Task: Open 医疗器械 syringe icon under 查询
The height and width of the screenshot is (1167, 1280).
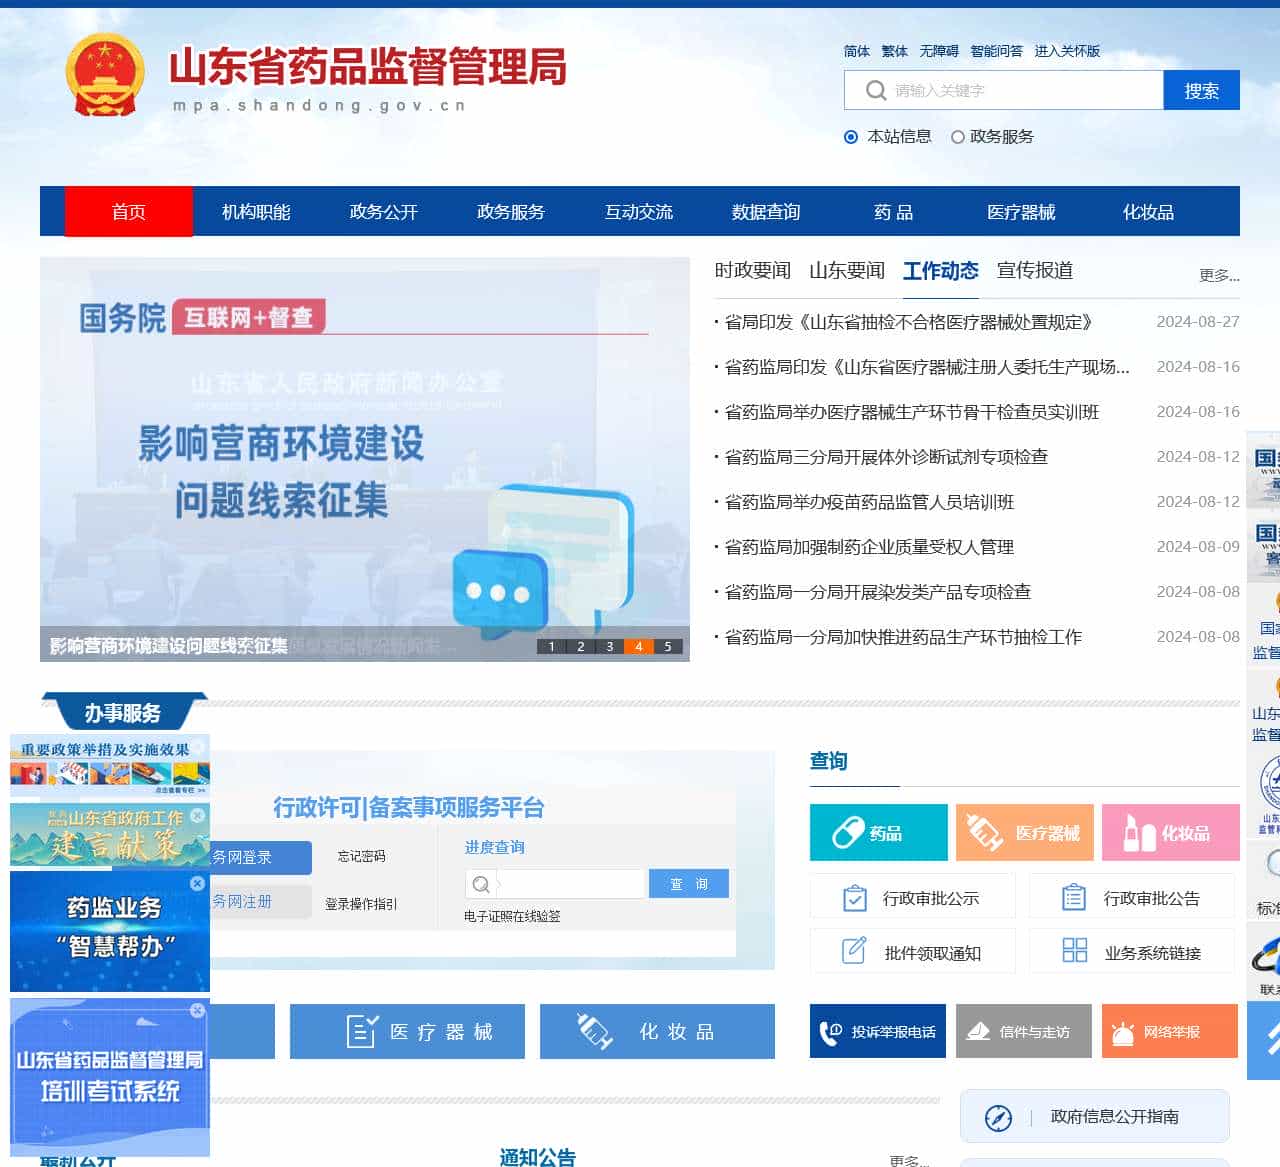Action: pos(984,832)
